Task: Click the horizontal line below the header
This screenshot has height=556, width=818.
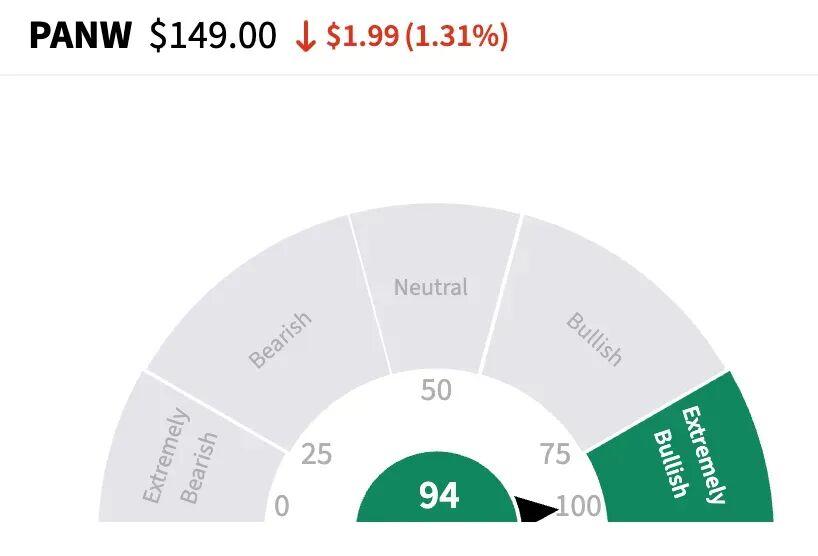Action: tap(409, 75)
